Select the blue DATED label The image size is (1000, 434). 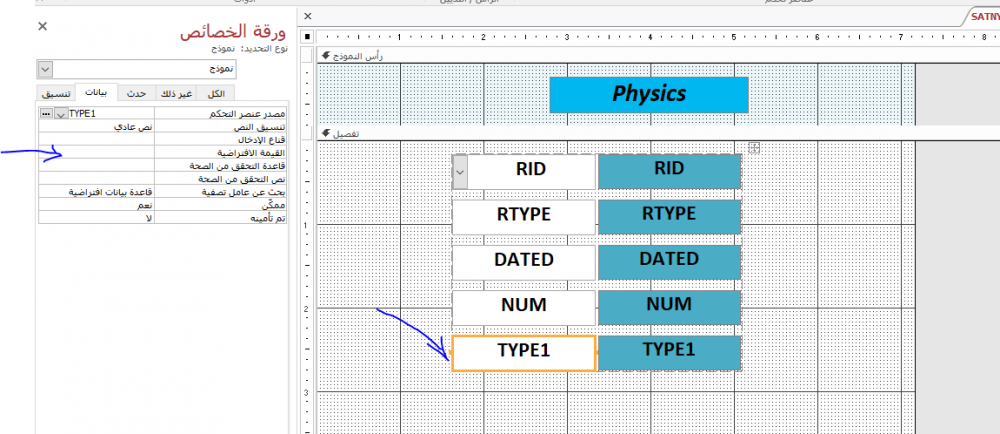click(x=670, y=262)
